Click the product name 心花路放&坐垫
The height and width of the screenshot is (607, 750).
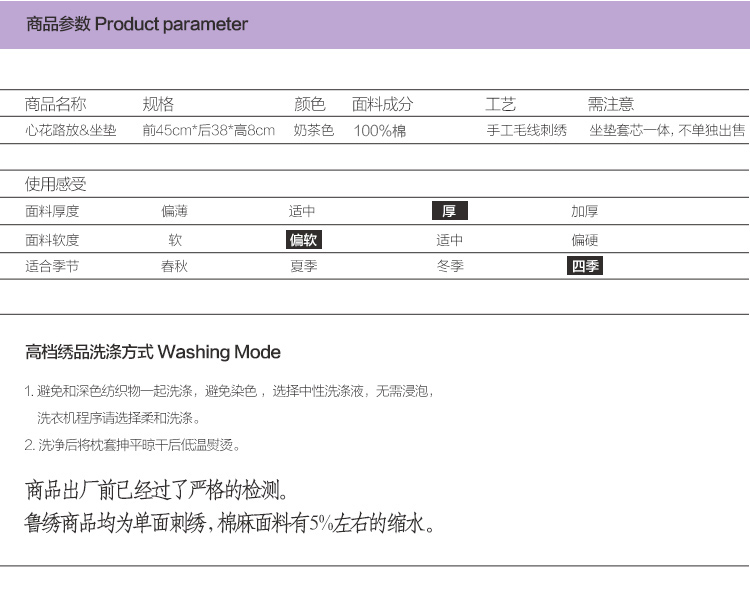tap(70, 130)
